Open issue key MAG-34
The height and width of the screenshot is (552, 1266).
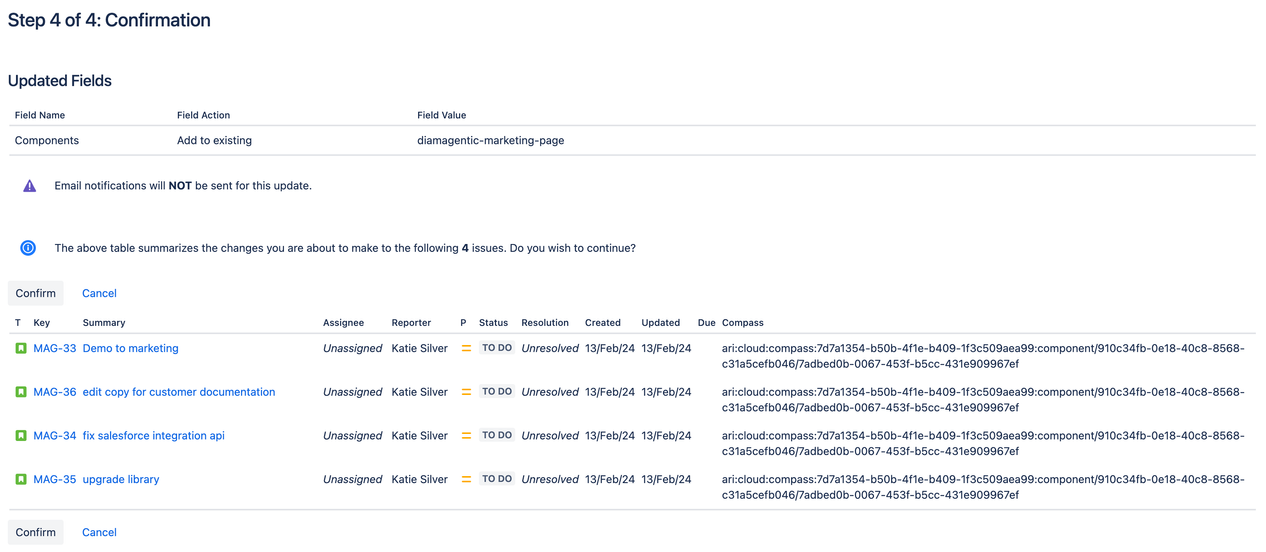[55, 436]
